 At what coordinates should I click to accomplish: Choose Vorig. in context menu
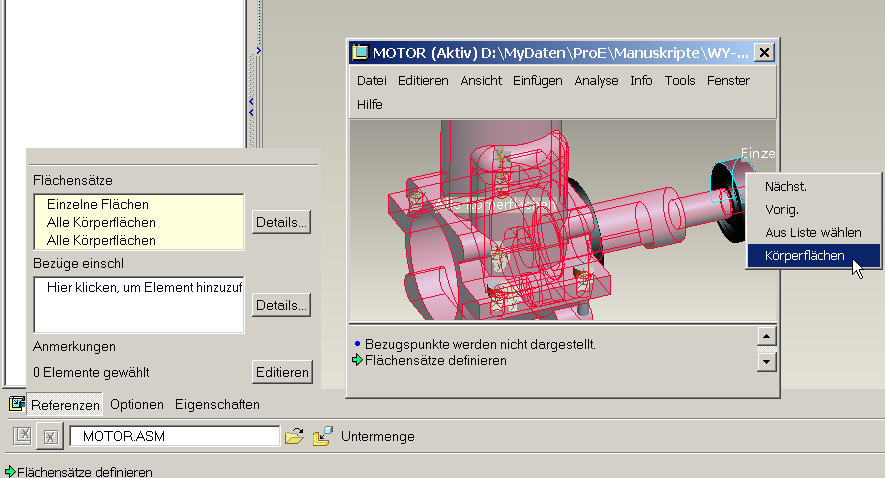click(813, 209)
